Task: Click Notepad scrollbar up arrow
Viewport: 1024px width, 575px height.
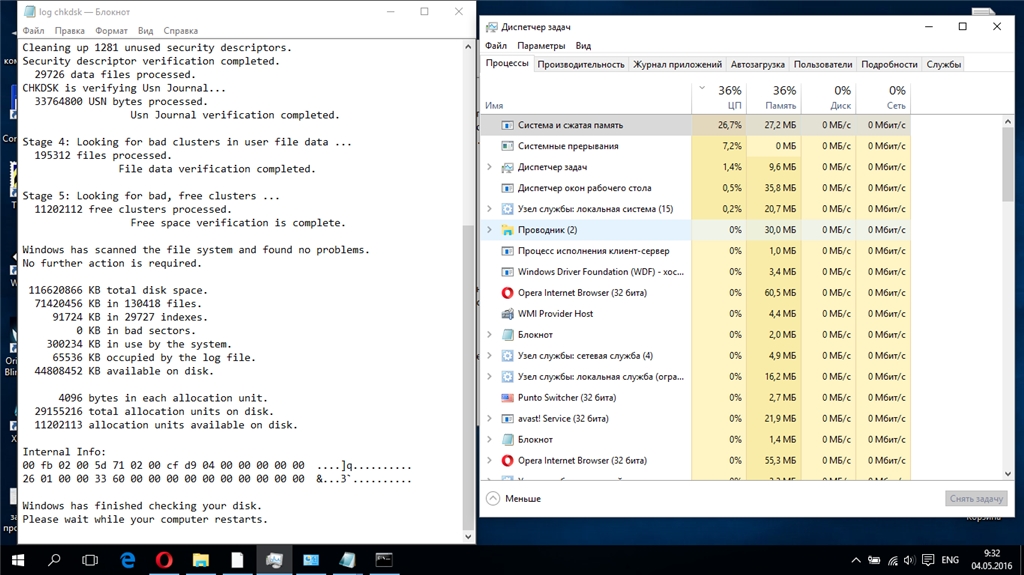Action: (x=468, y=47)
